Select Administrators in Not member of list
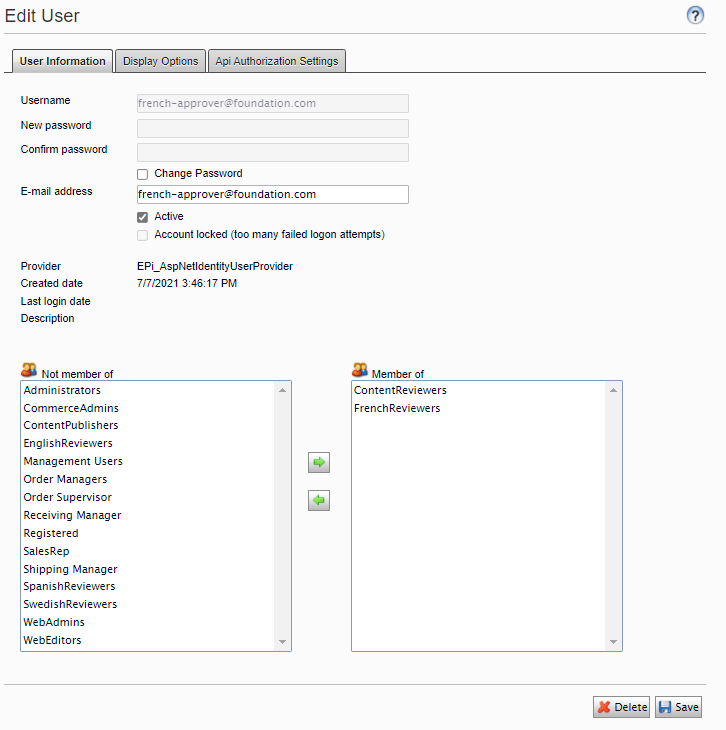Screen dimensions: 726x730 62,390
